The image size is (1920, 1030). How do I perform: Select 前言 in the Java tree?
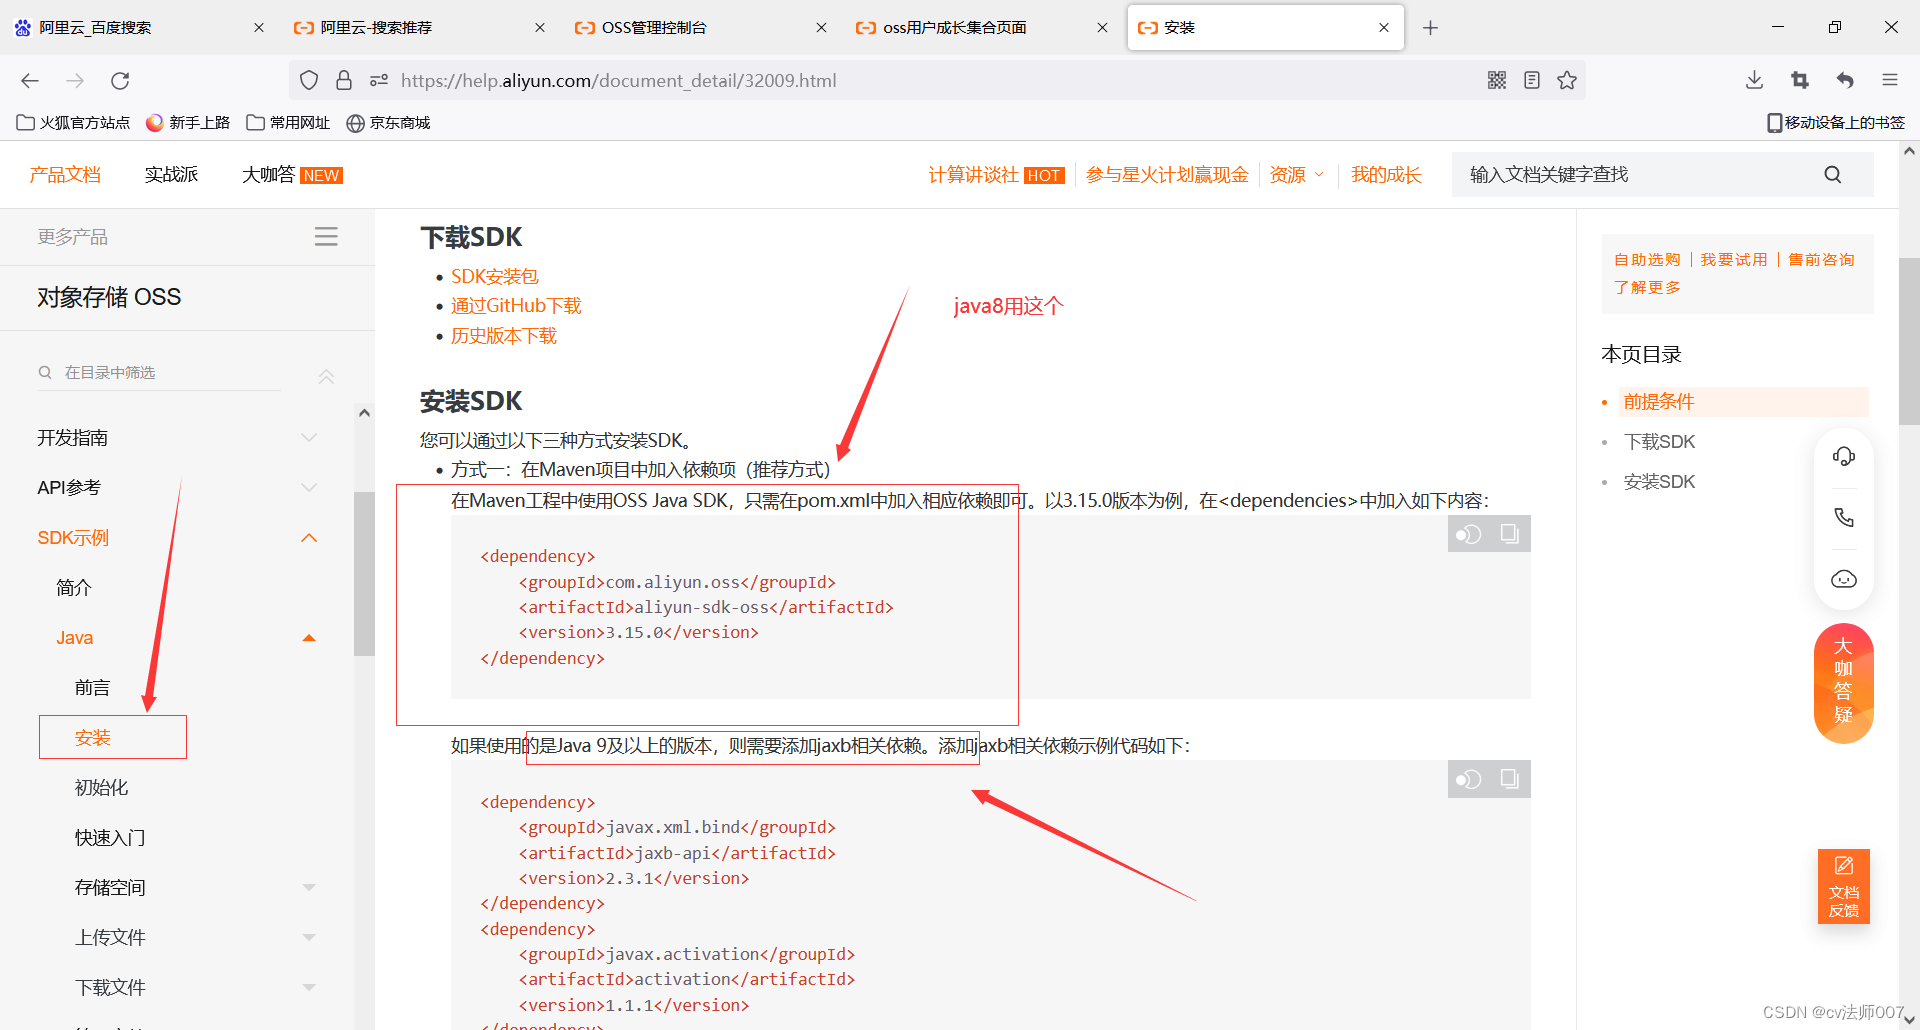[x=93, y=688]
